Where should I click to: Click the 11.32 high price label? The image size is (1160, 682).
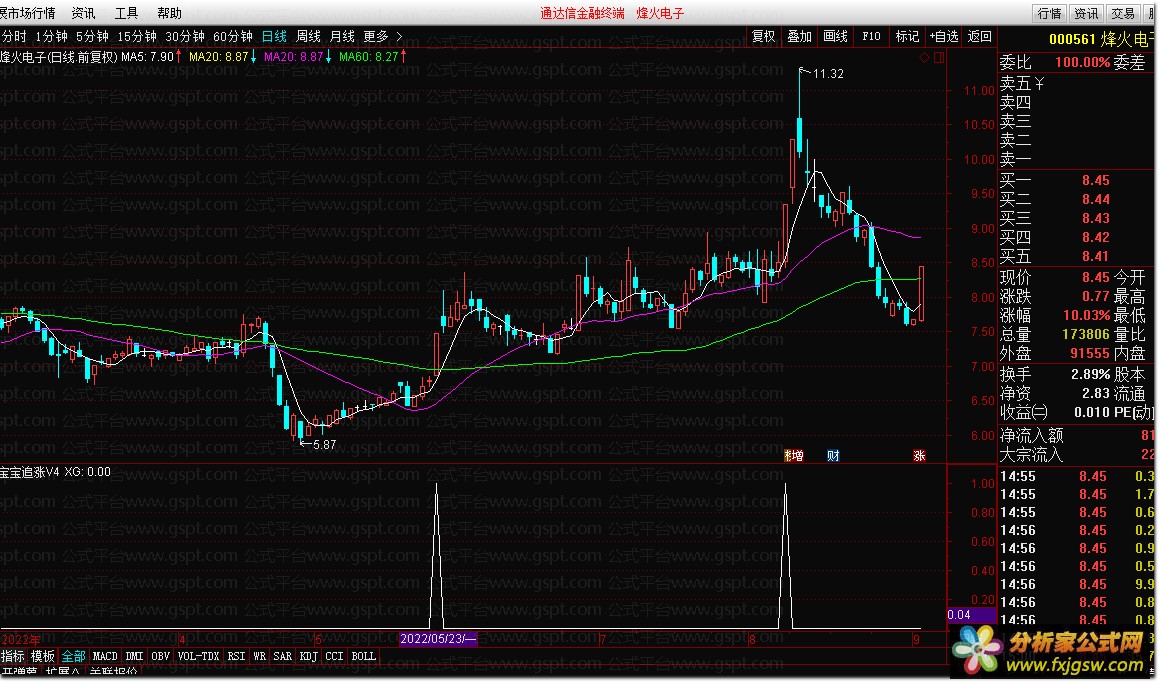click(828, 73)
